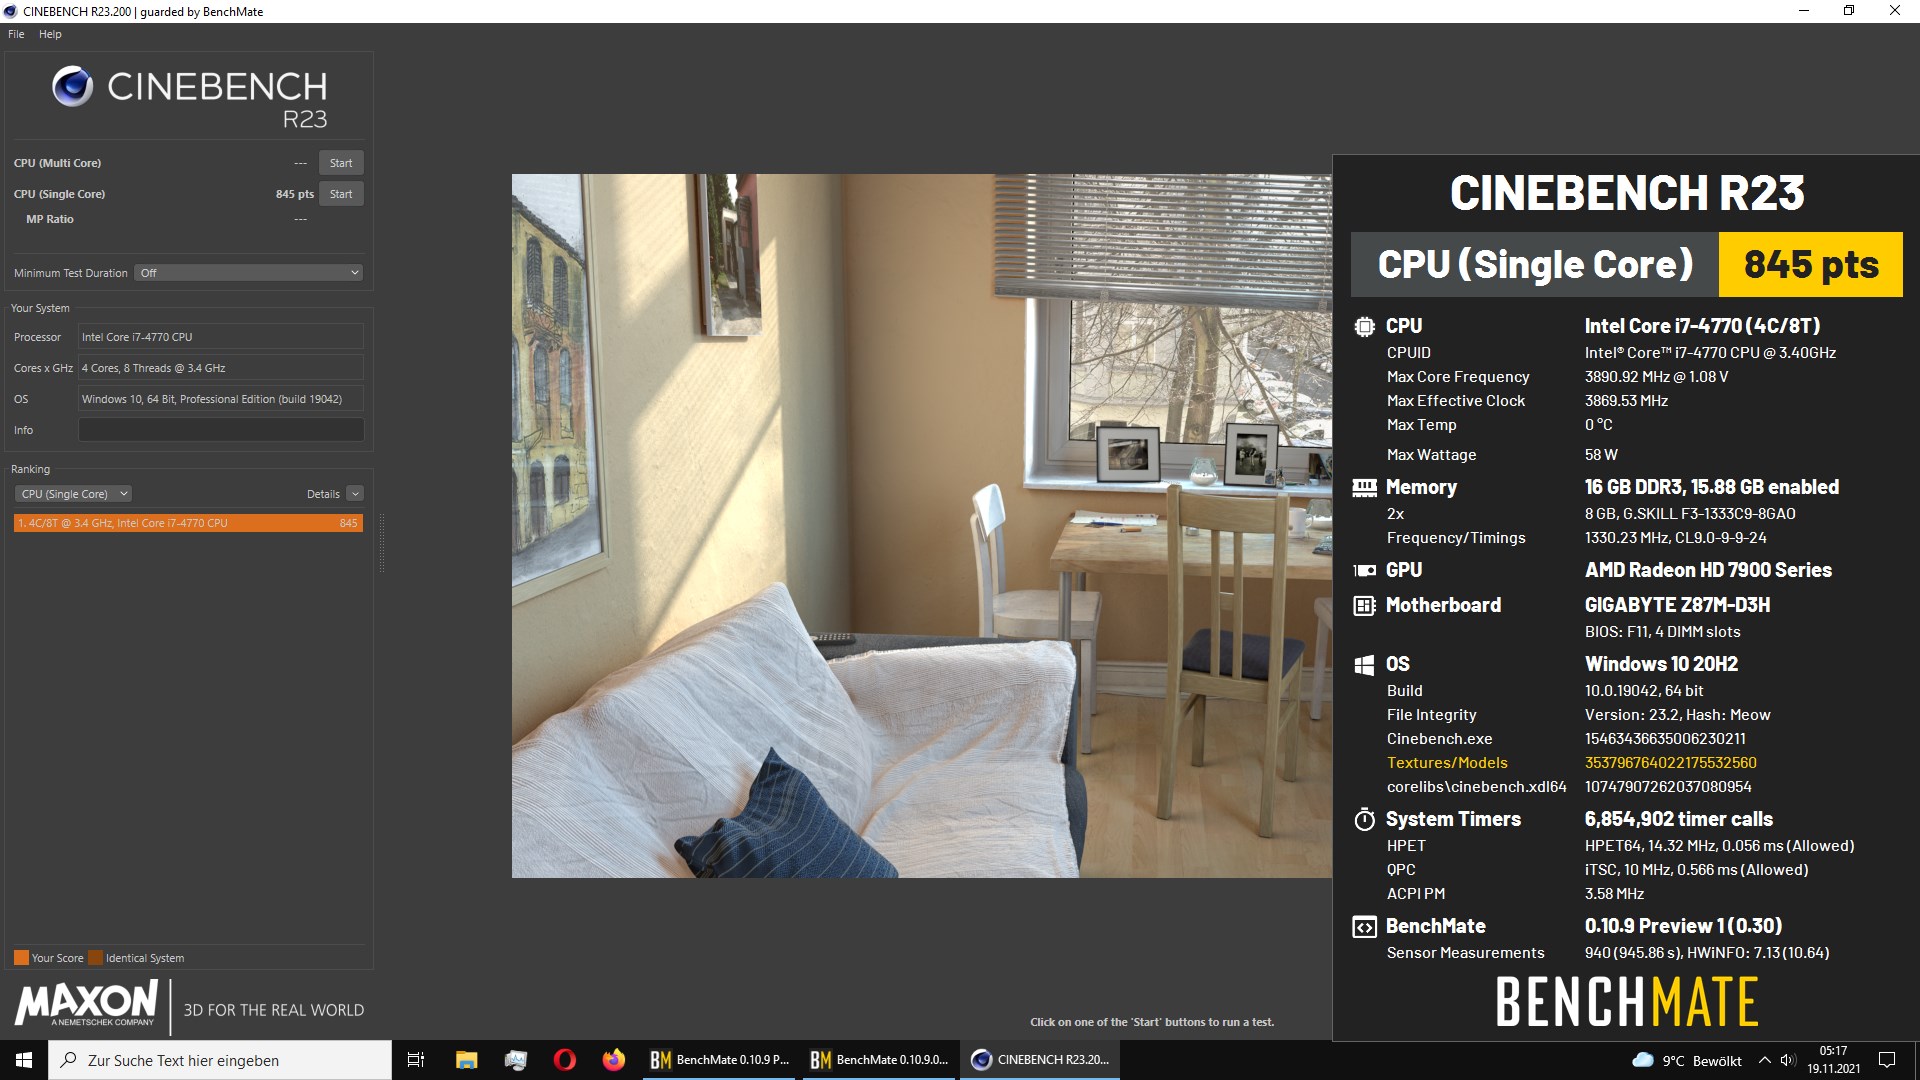Click the Identical System legend swatch

tap(95, 958)
